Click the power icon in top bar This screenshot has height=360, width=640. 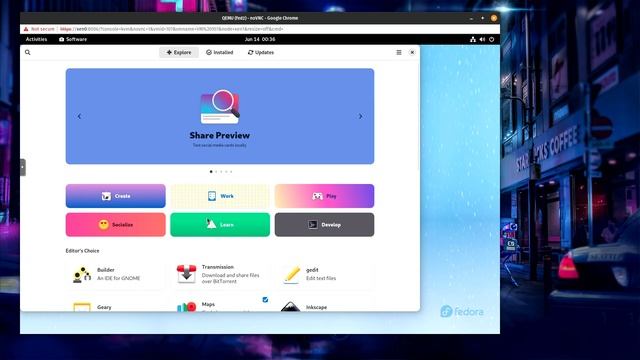(x=491, y=39)
